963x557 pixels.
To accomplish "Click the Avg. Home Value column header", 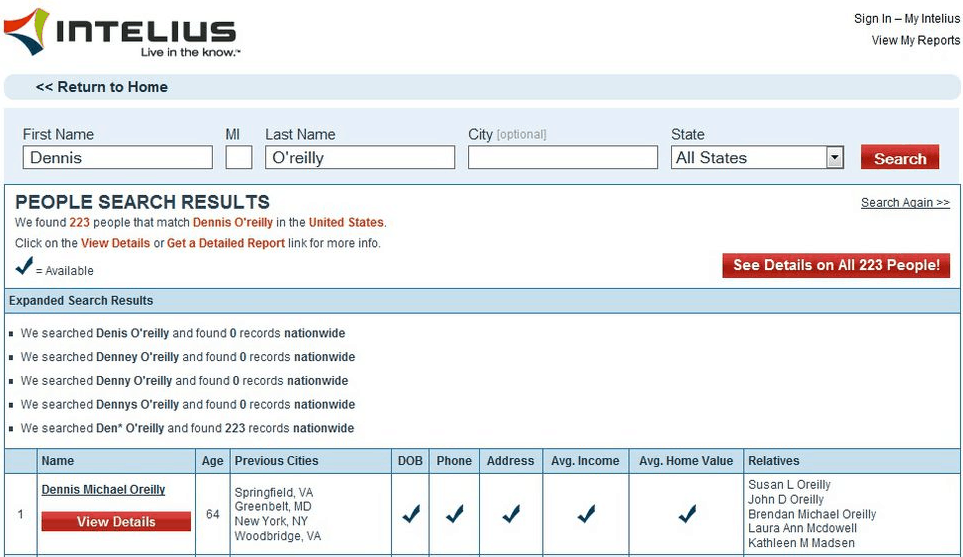I will pos(686,461).
